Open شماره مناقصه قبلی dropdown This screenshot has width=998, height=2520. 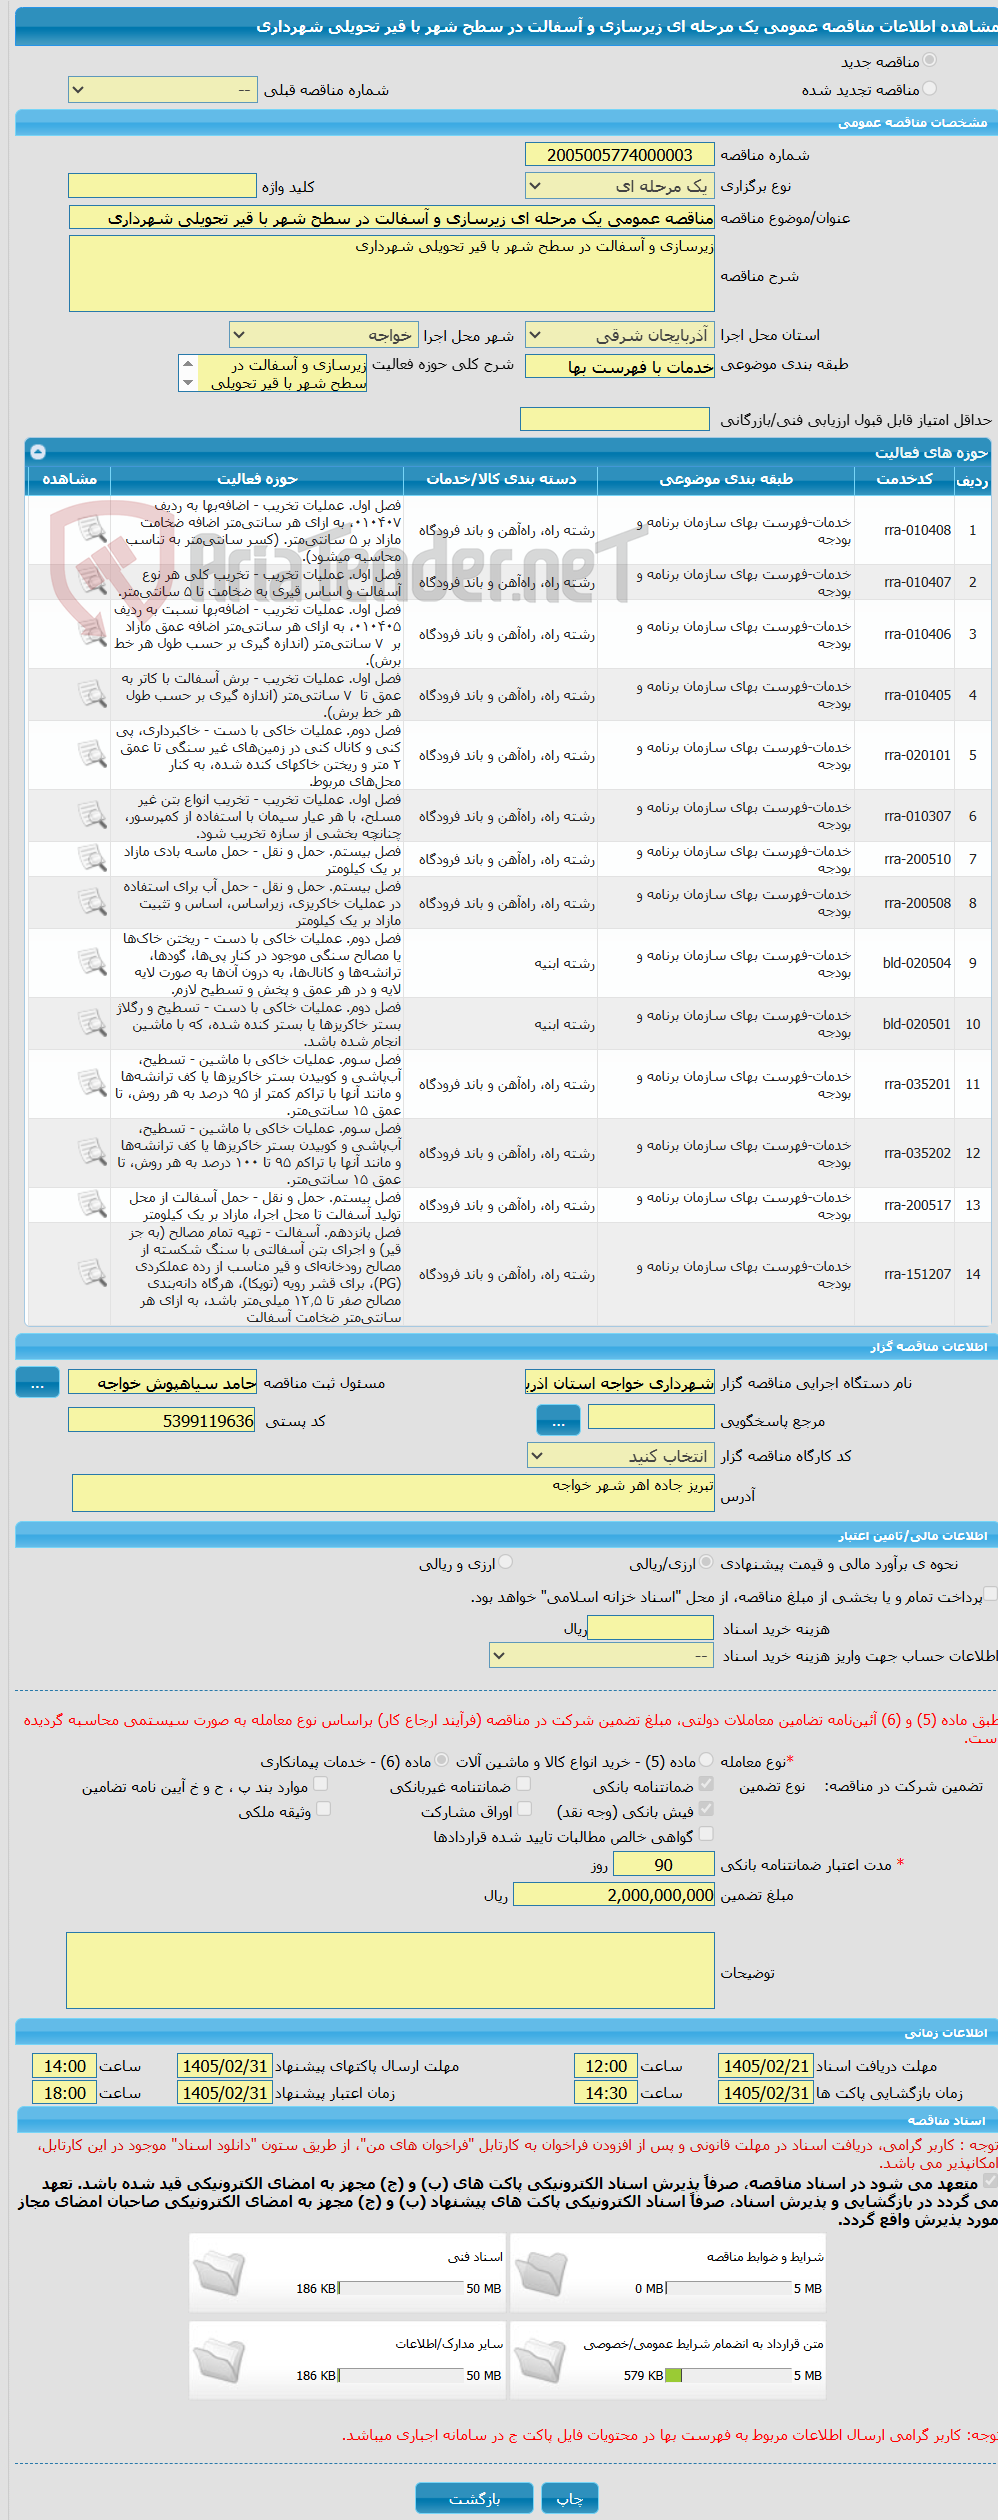(162, 90)
